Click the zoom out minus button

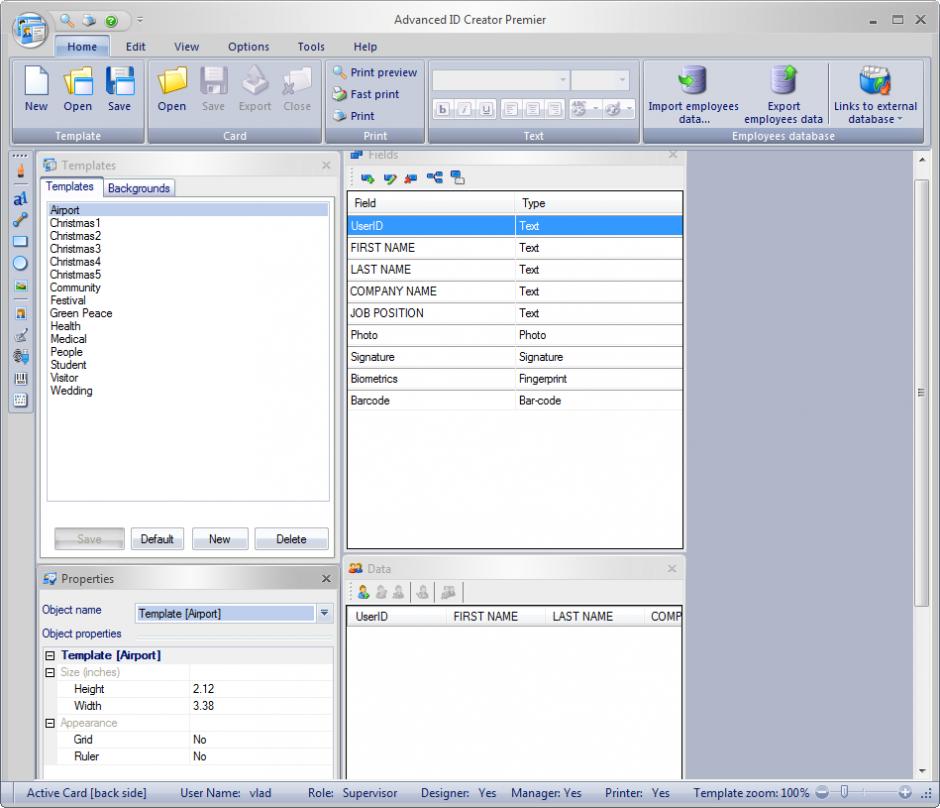(x=822, y=792)
